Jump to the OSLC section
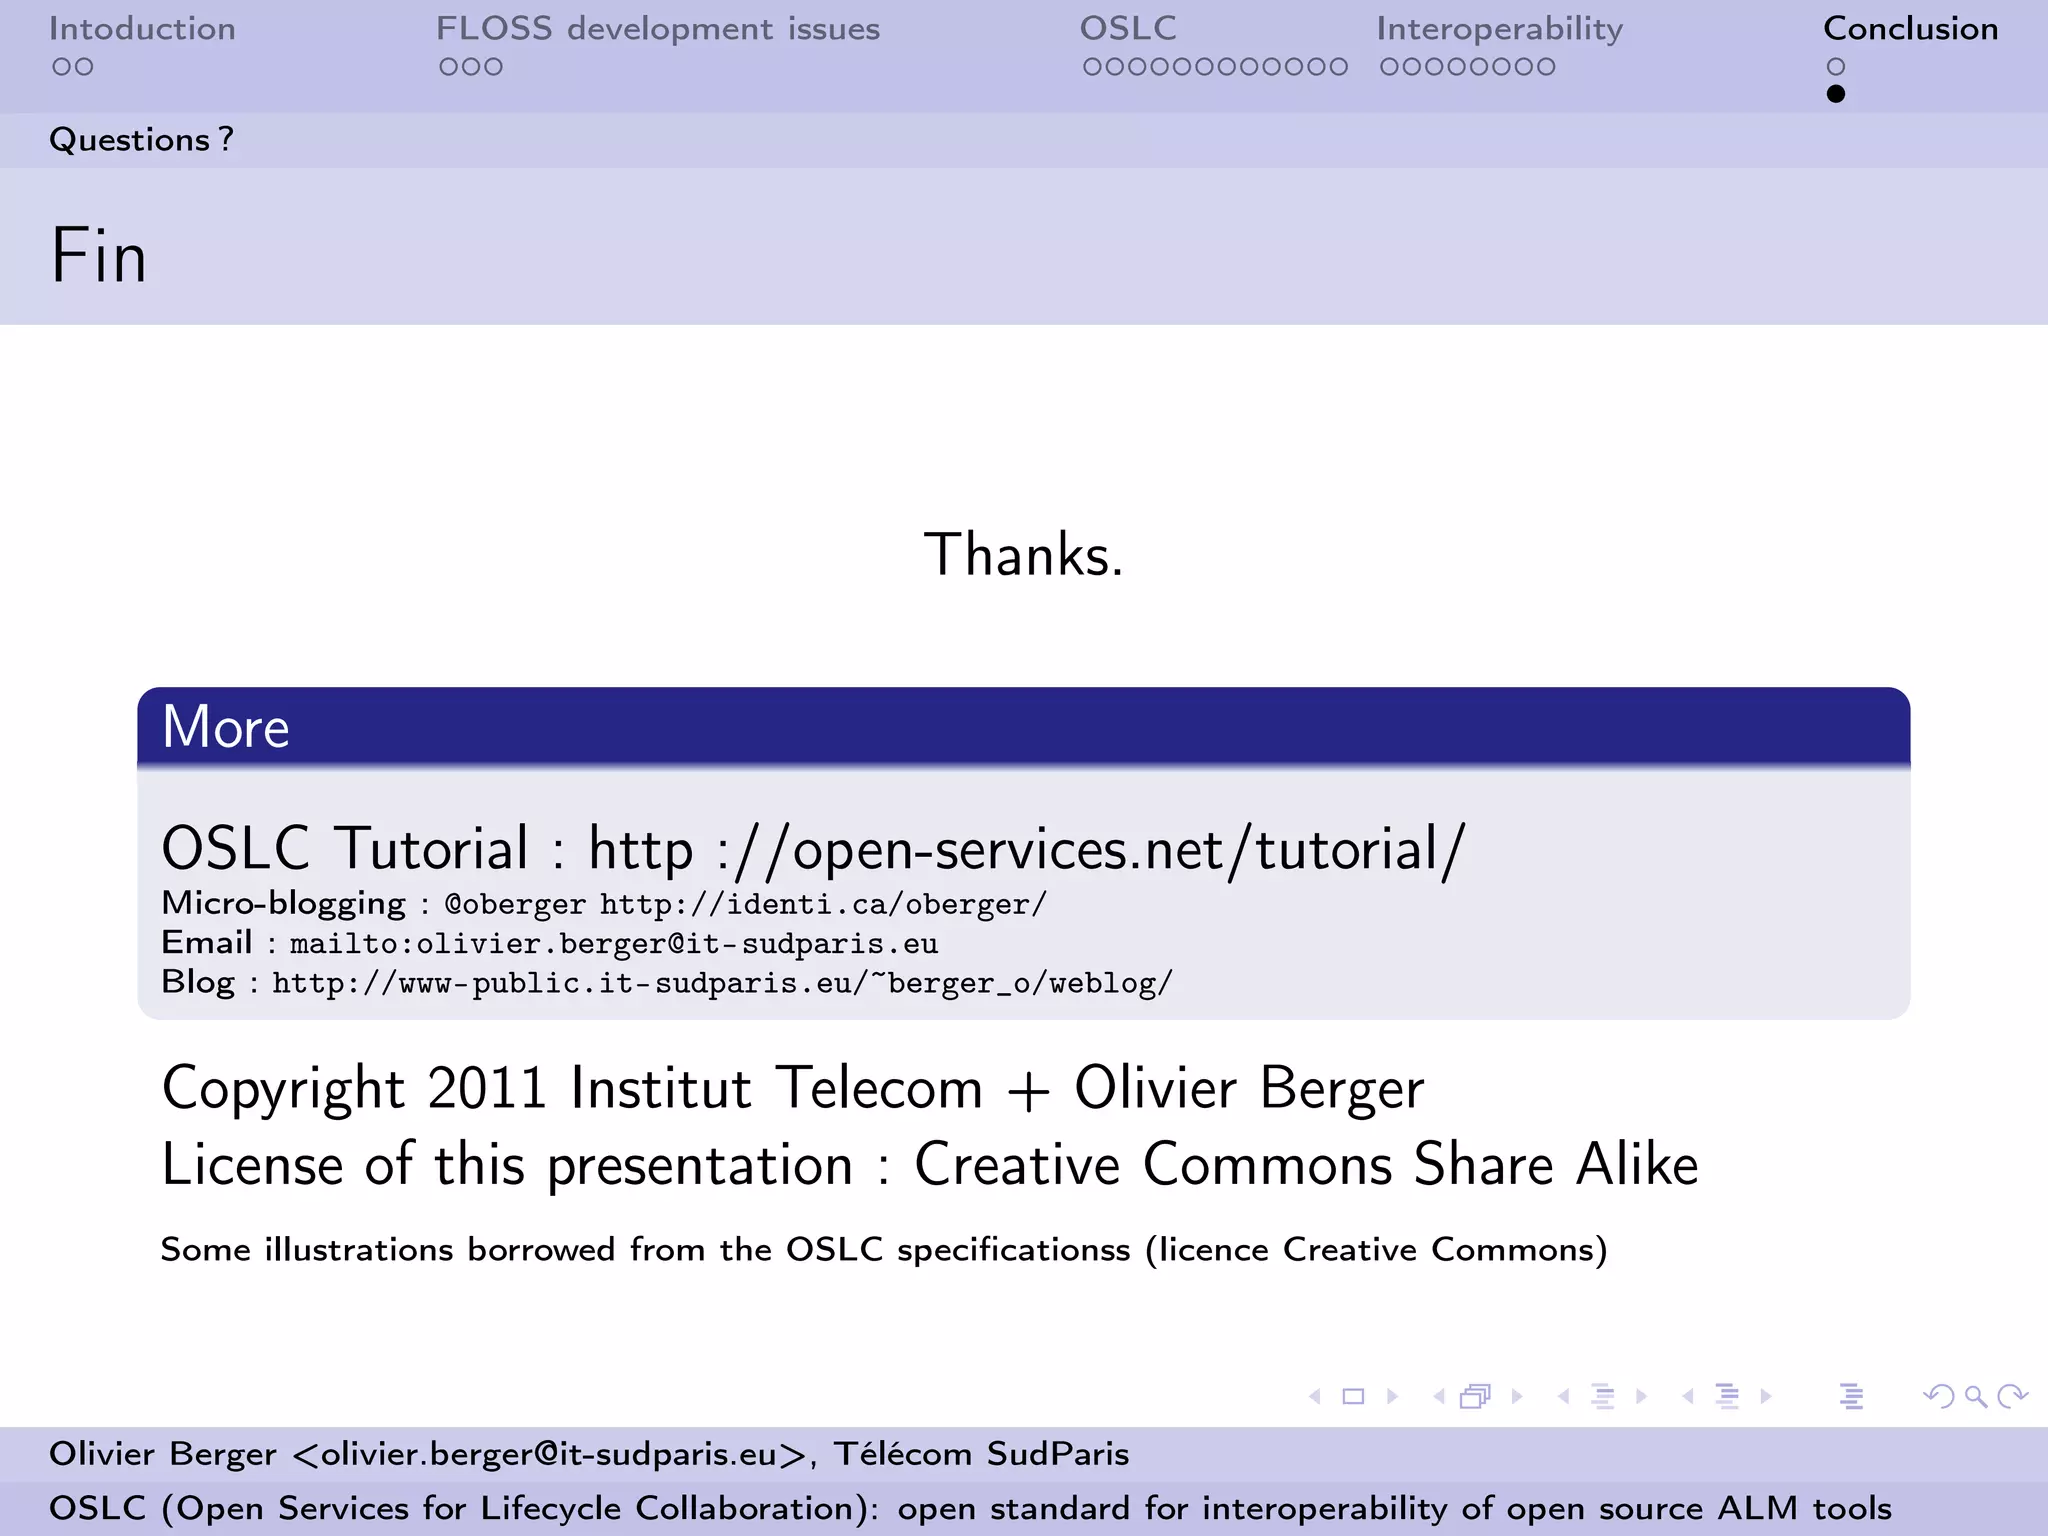 click(1128, 29)
